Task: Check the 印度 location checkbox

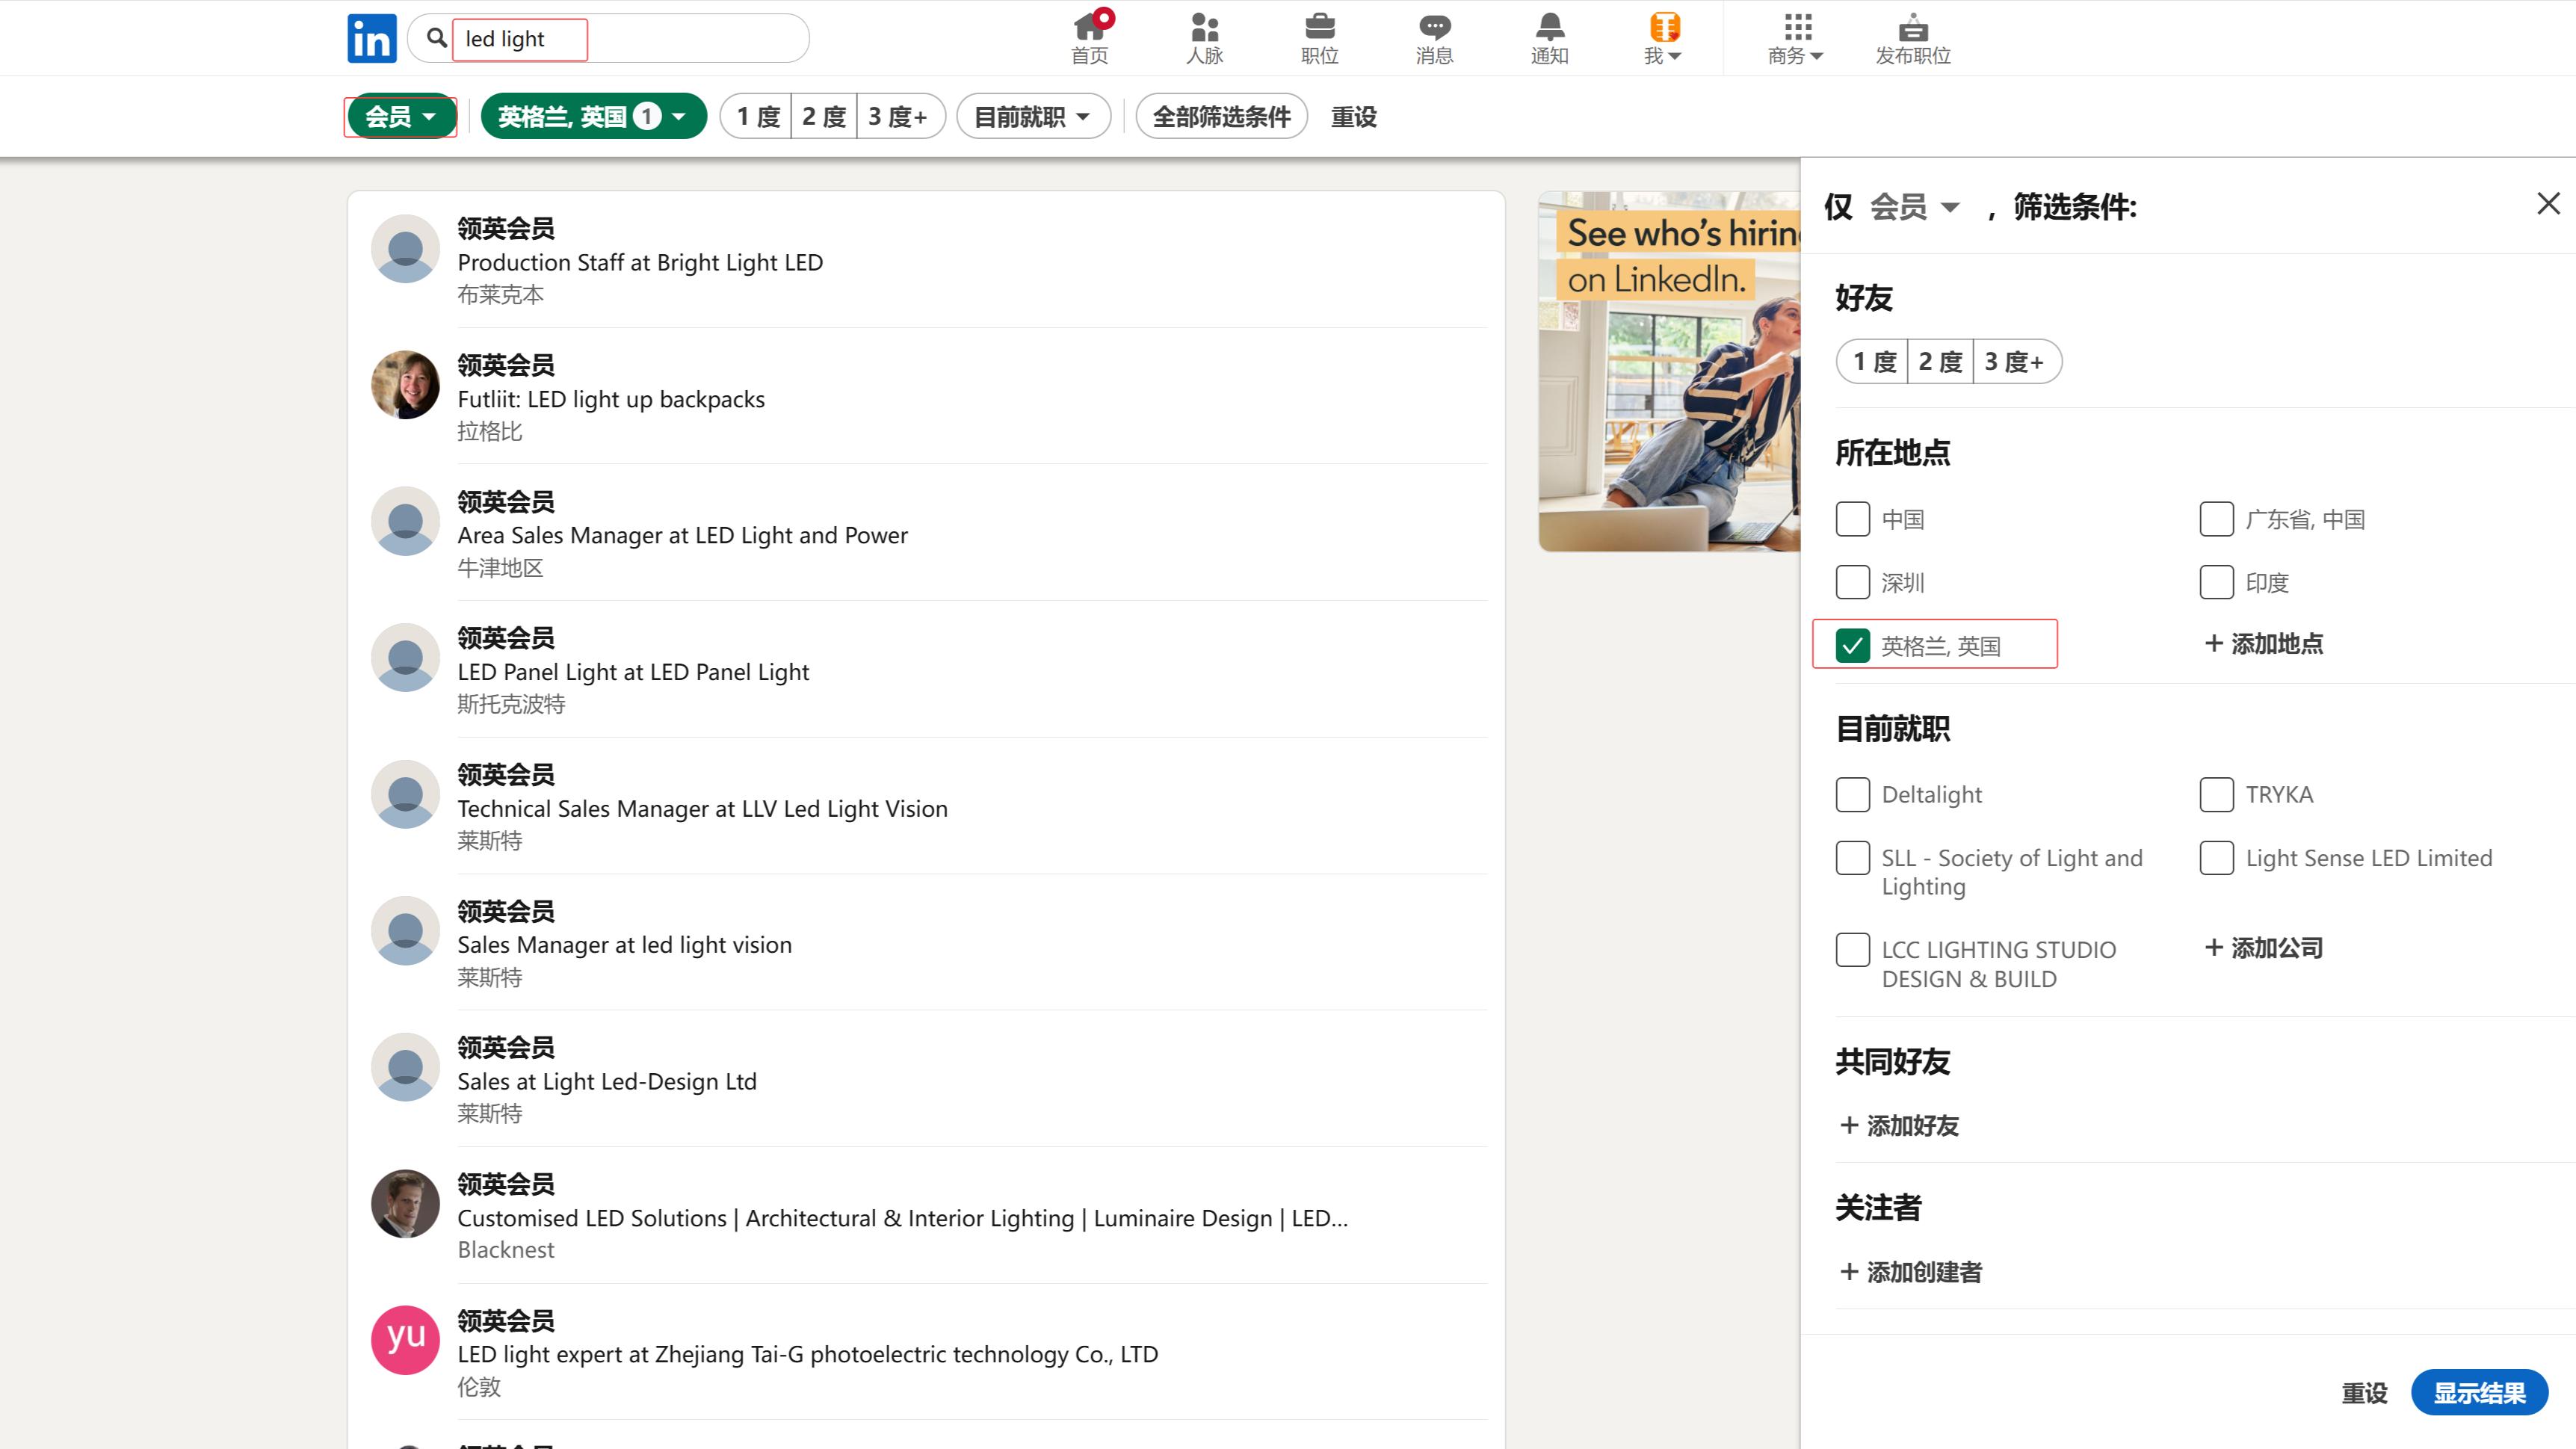Action: pyautogui.click(x=2216, y=582)
